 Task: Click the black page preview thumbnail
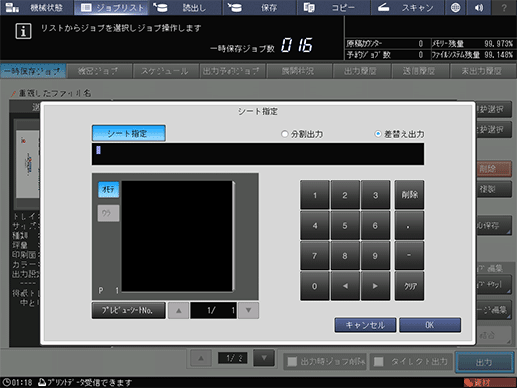pyautogui.click(x=177, y=236)
